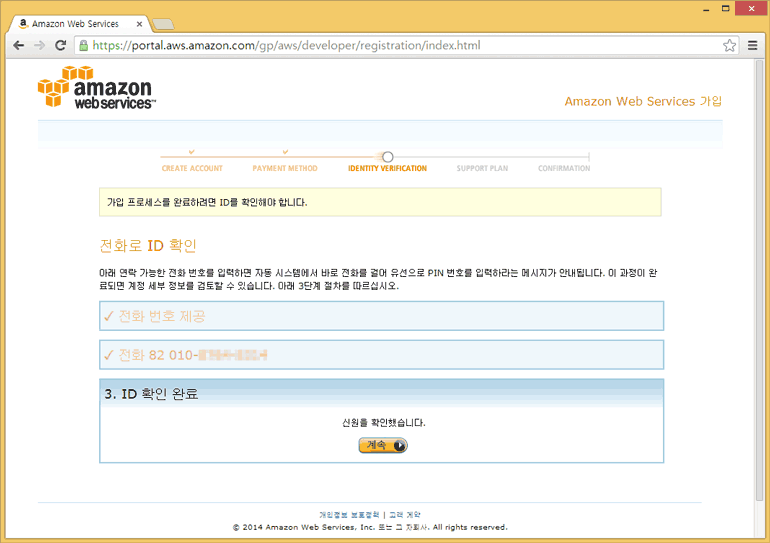Click the IDENTITY VERIFICATION step circle marker
Viewport: 770px width, 543px height.
[x=388, y=156]
